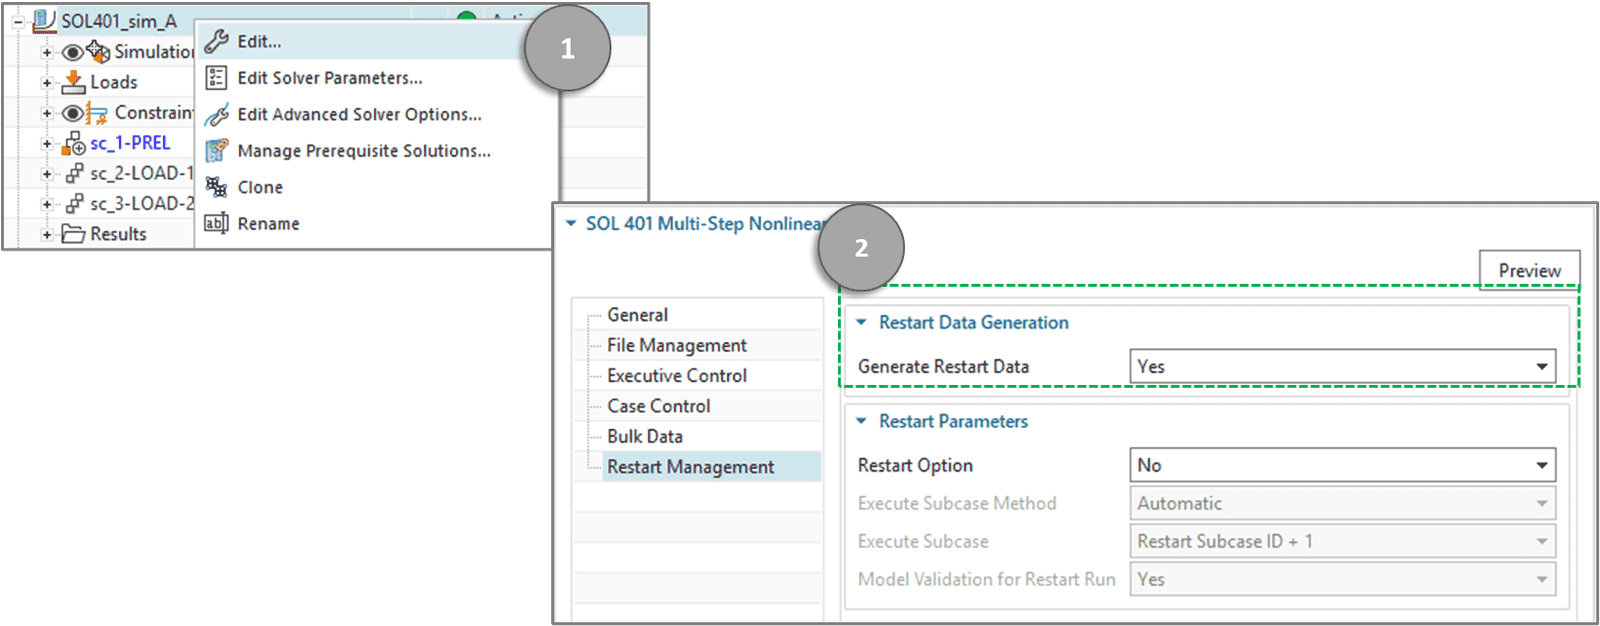The height and width of the screenshot is (626, 1600).
Task: Open the Generate Restart Data dropdown
Action: pyautogui.click(x=1343, y=367)
